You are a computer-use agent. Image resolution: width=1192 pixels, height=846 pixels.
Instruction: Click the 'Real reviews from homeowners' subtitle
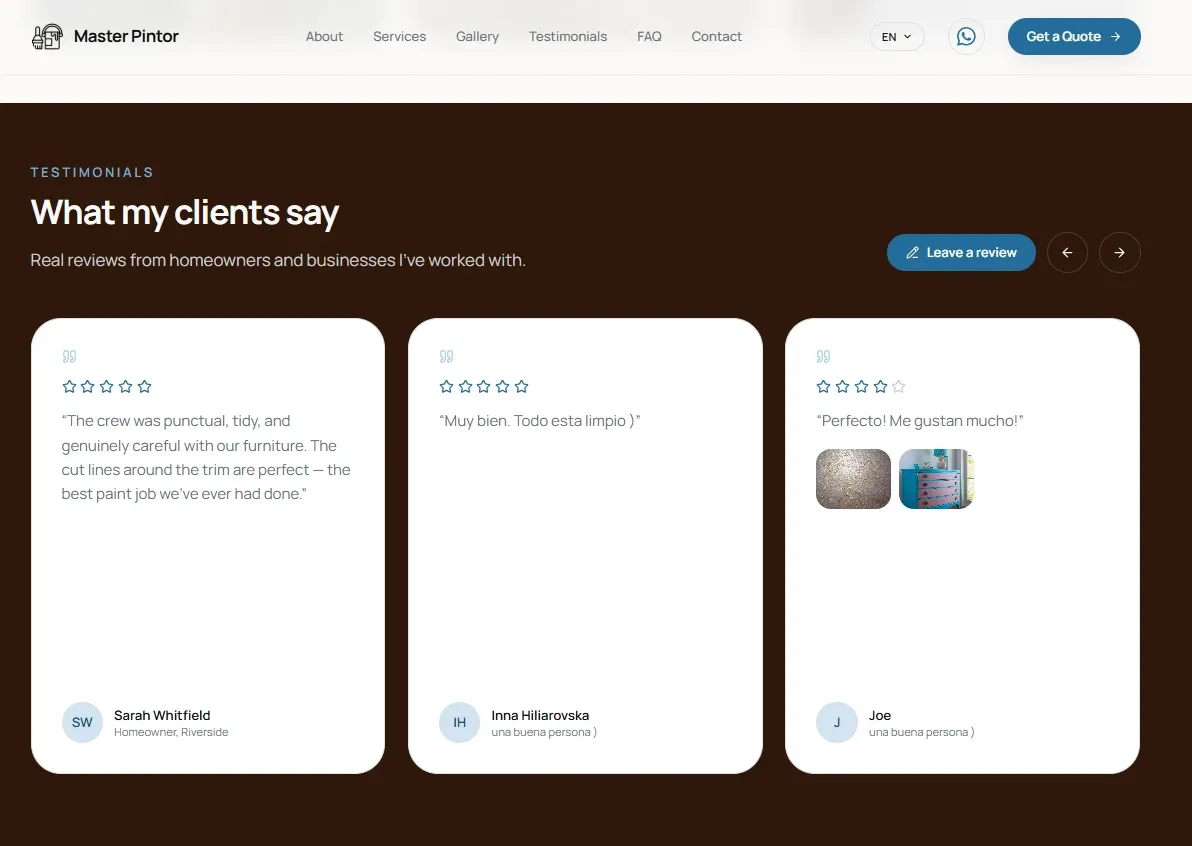[278, 260]
